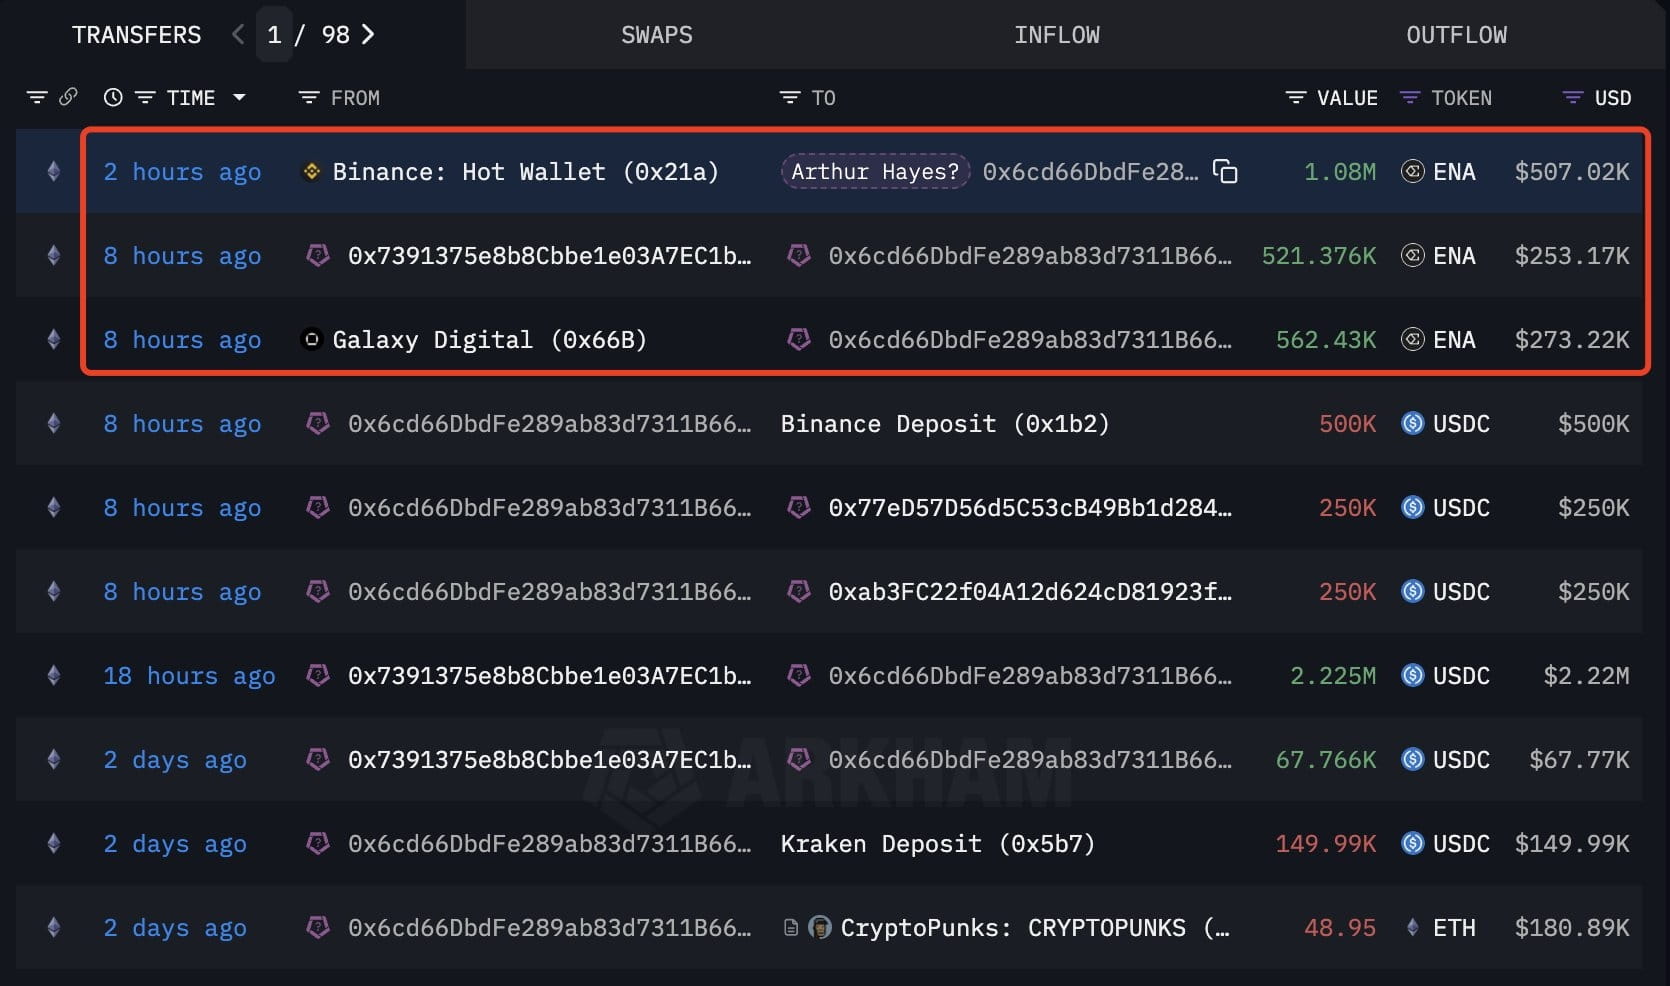Open Kraken Deposit (0x5b7) recipient
The height and width of the screenshot is (986, 1670).
pyautogui.click(x=938, y=844)
